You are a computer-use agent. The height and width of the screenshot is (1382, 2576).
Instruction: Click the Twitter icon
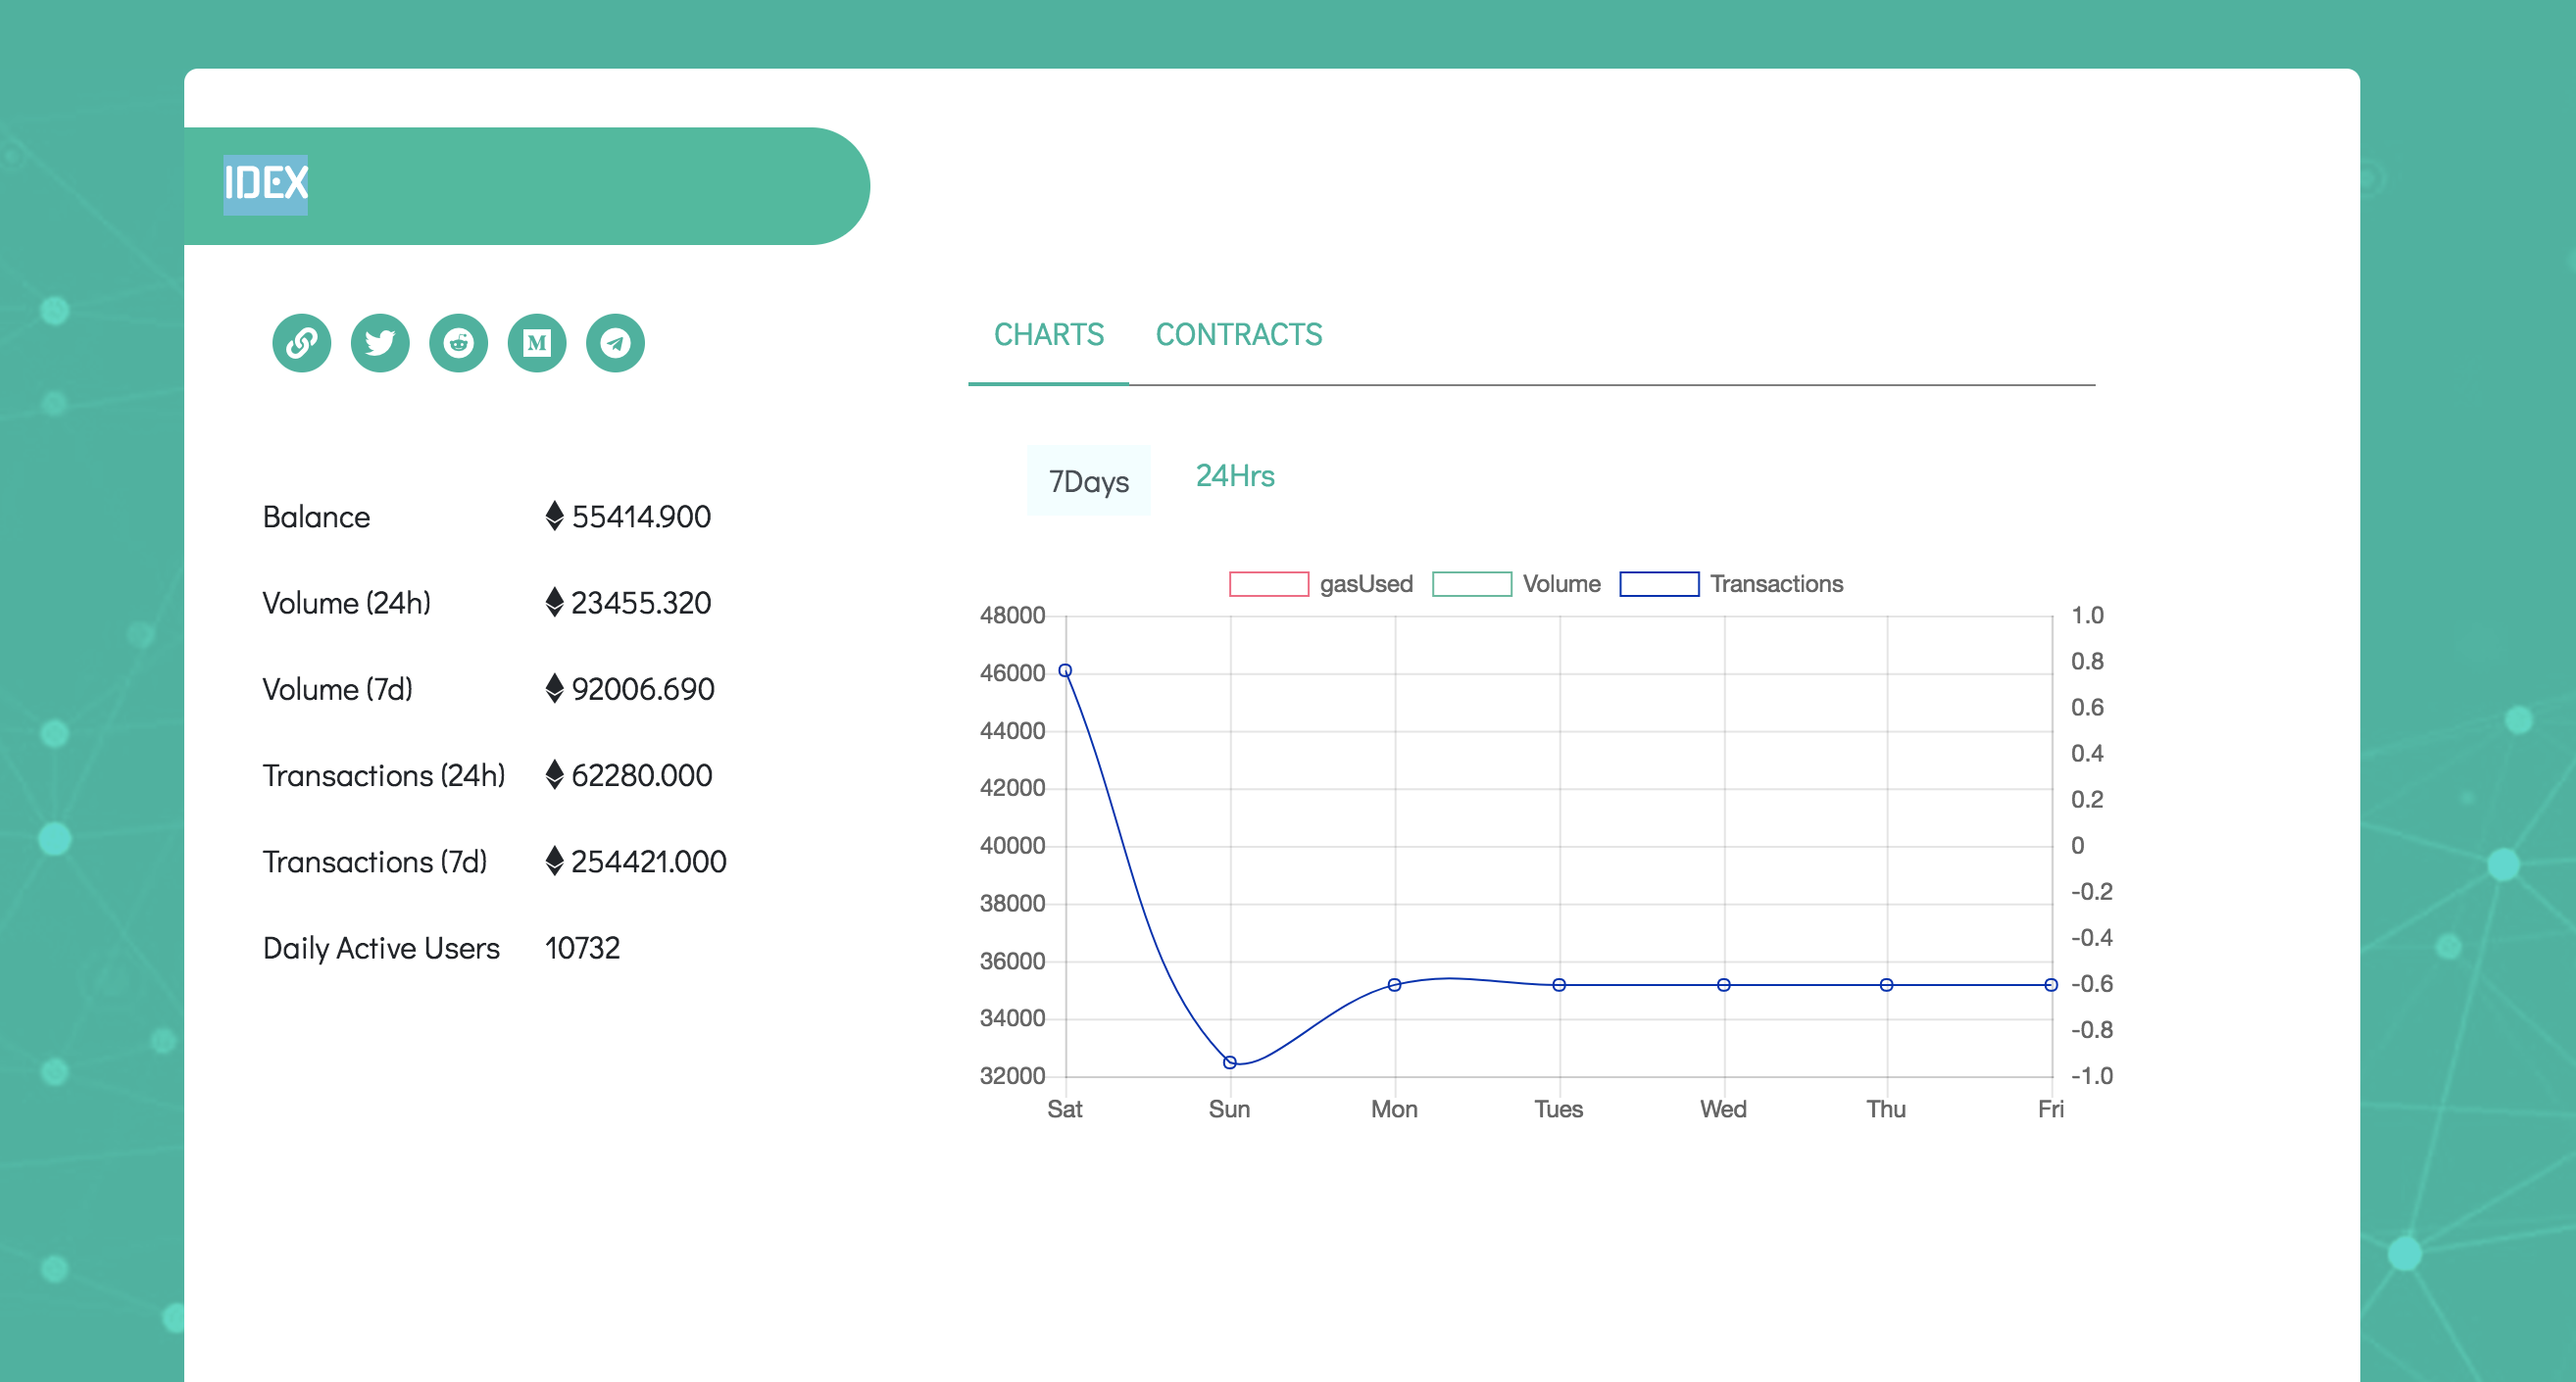[x=380, y=343]
